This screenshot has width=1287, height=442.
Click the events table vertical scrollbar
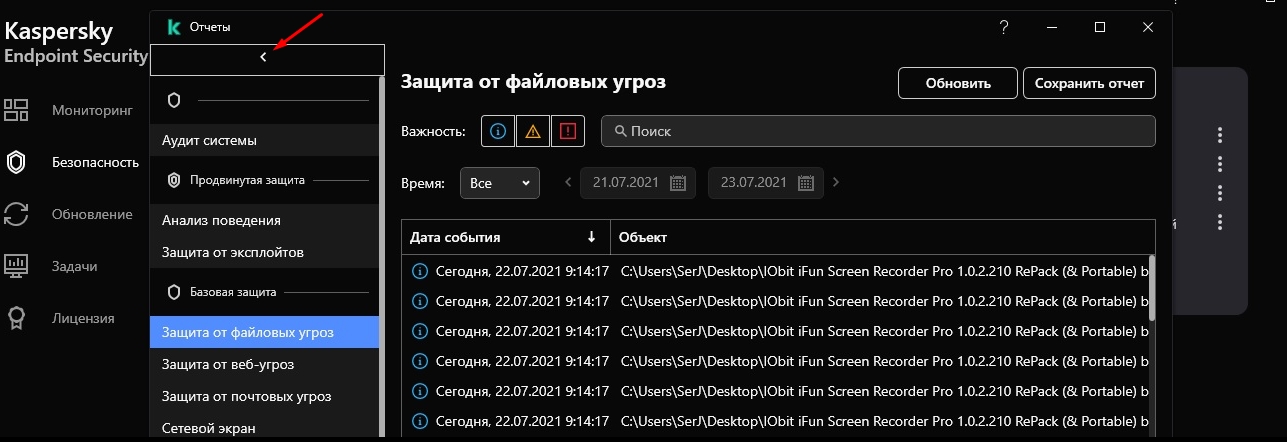tap(1152, 290)
